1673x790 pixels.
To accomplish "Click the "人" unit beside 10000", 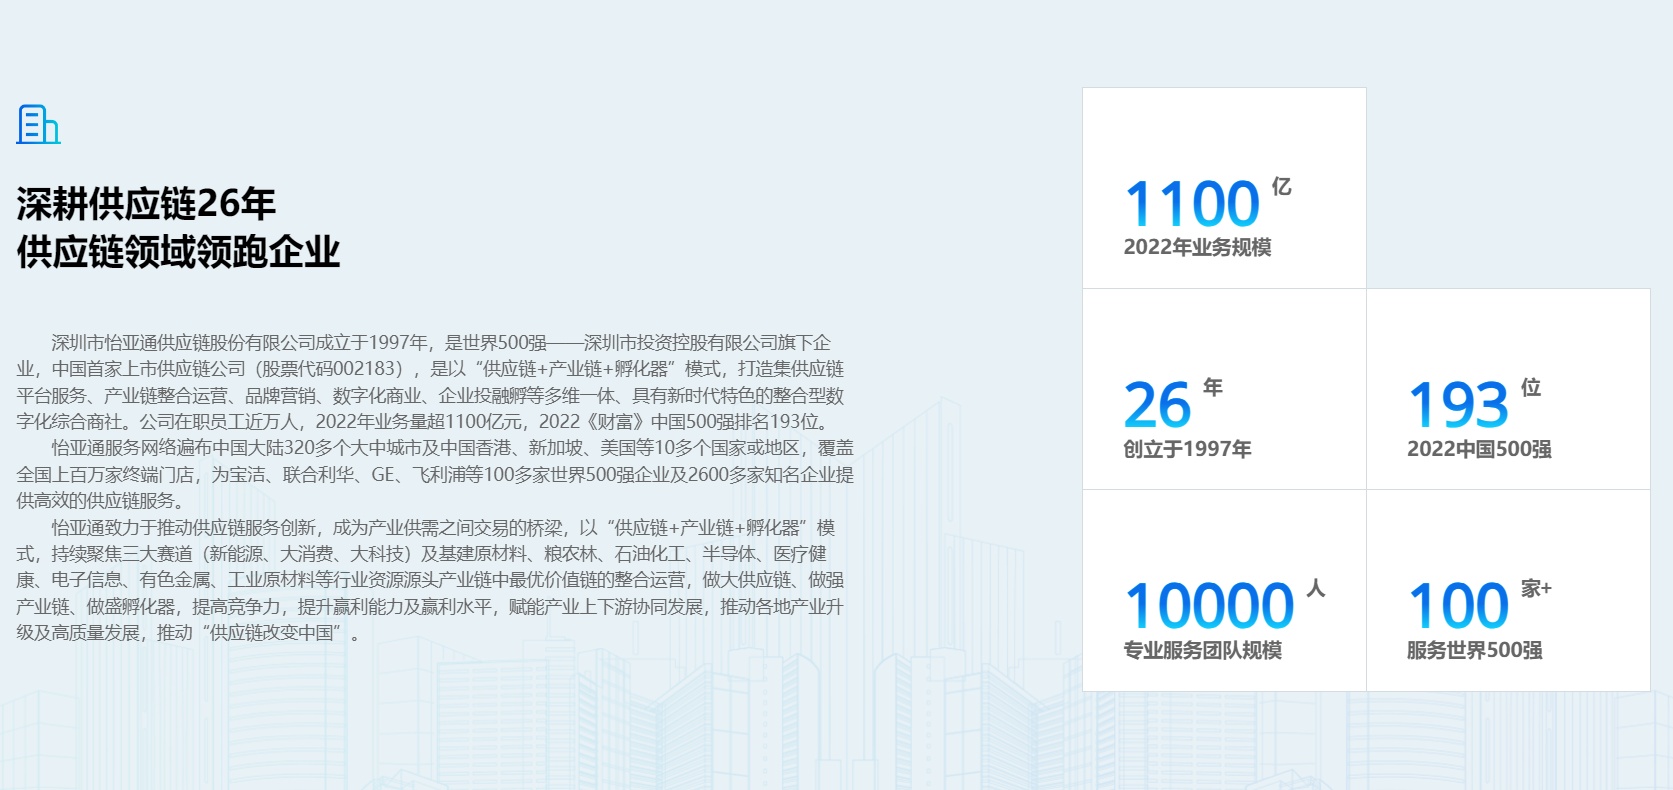I will pos(1316,588).
